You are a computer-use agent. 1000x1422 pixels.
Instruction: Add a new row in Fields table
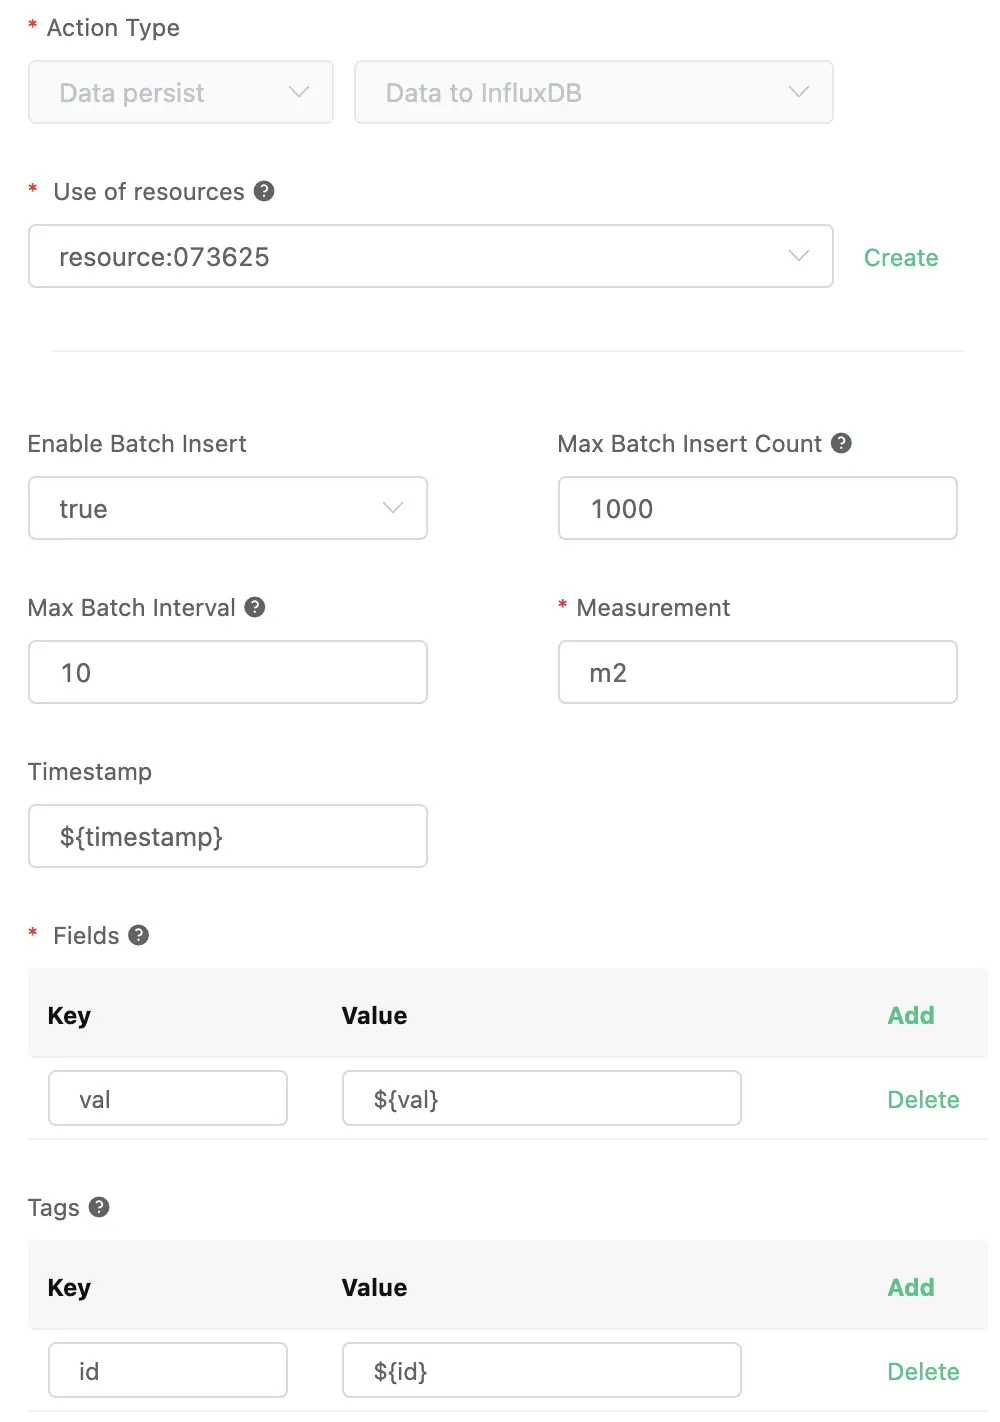click(x=911, y=1016)
